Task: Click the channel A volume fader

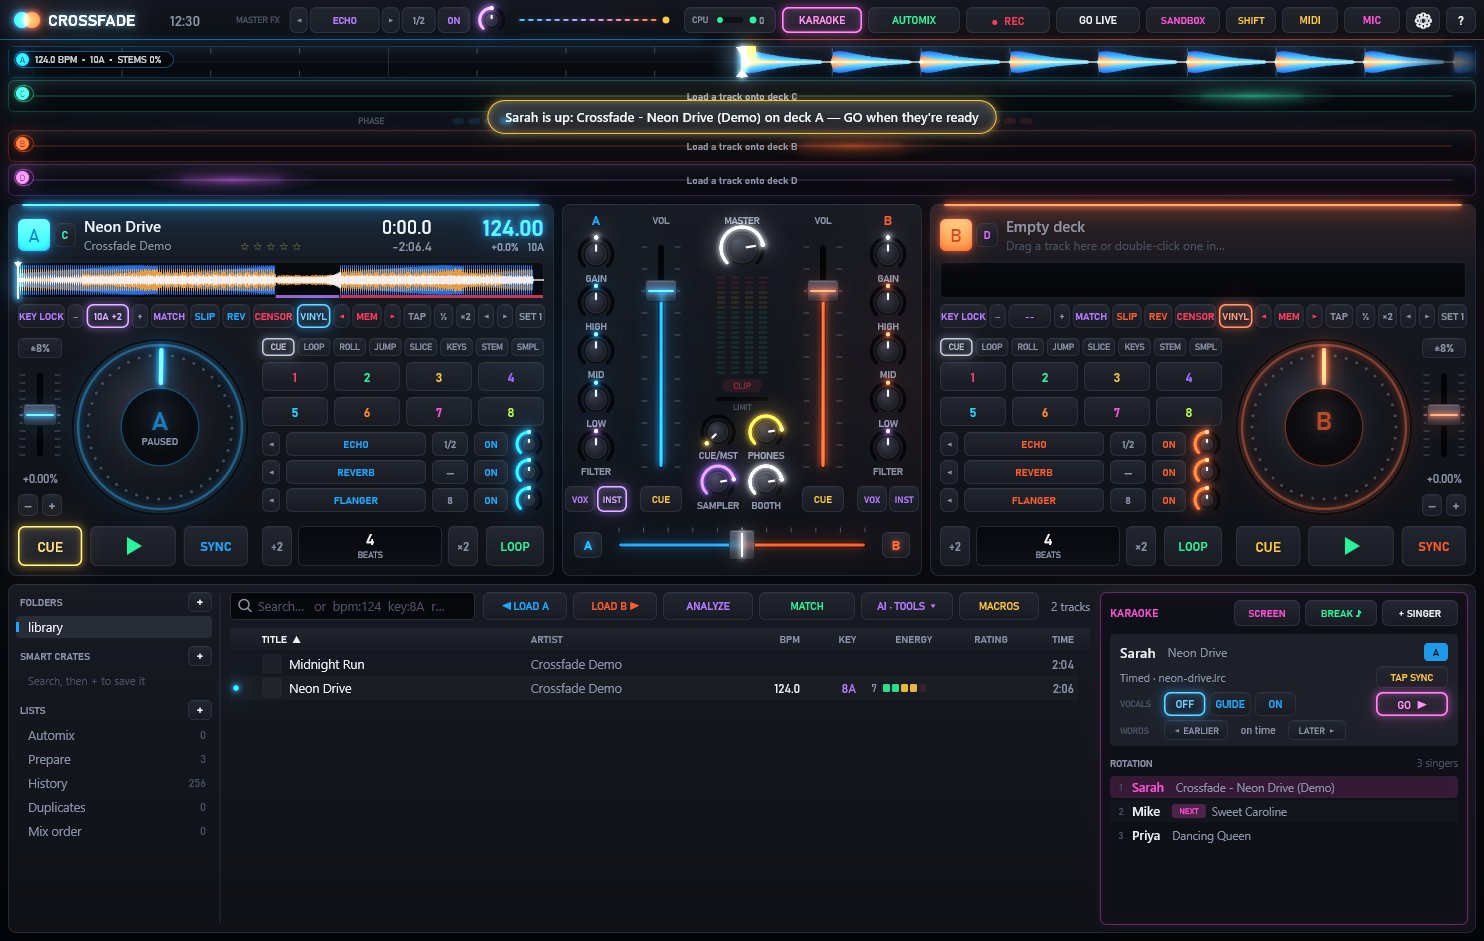Action: point(661,290)
